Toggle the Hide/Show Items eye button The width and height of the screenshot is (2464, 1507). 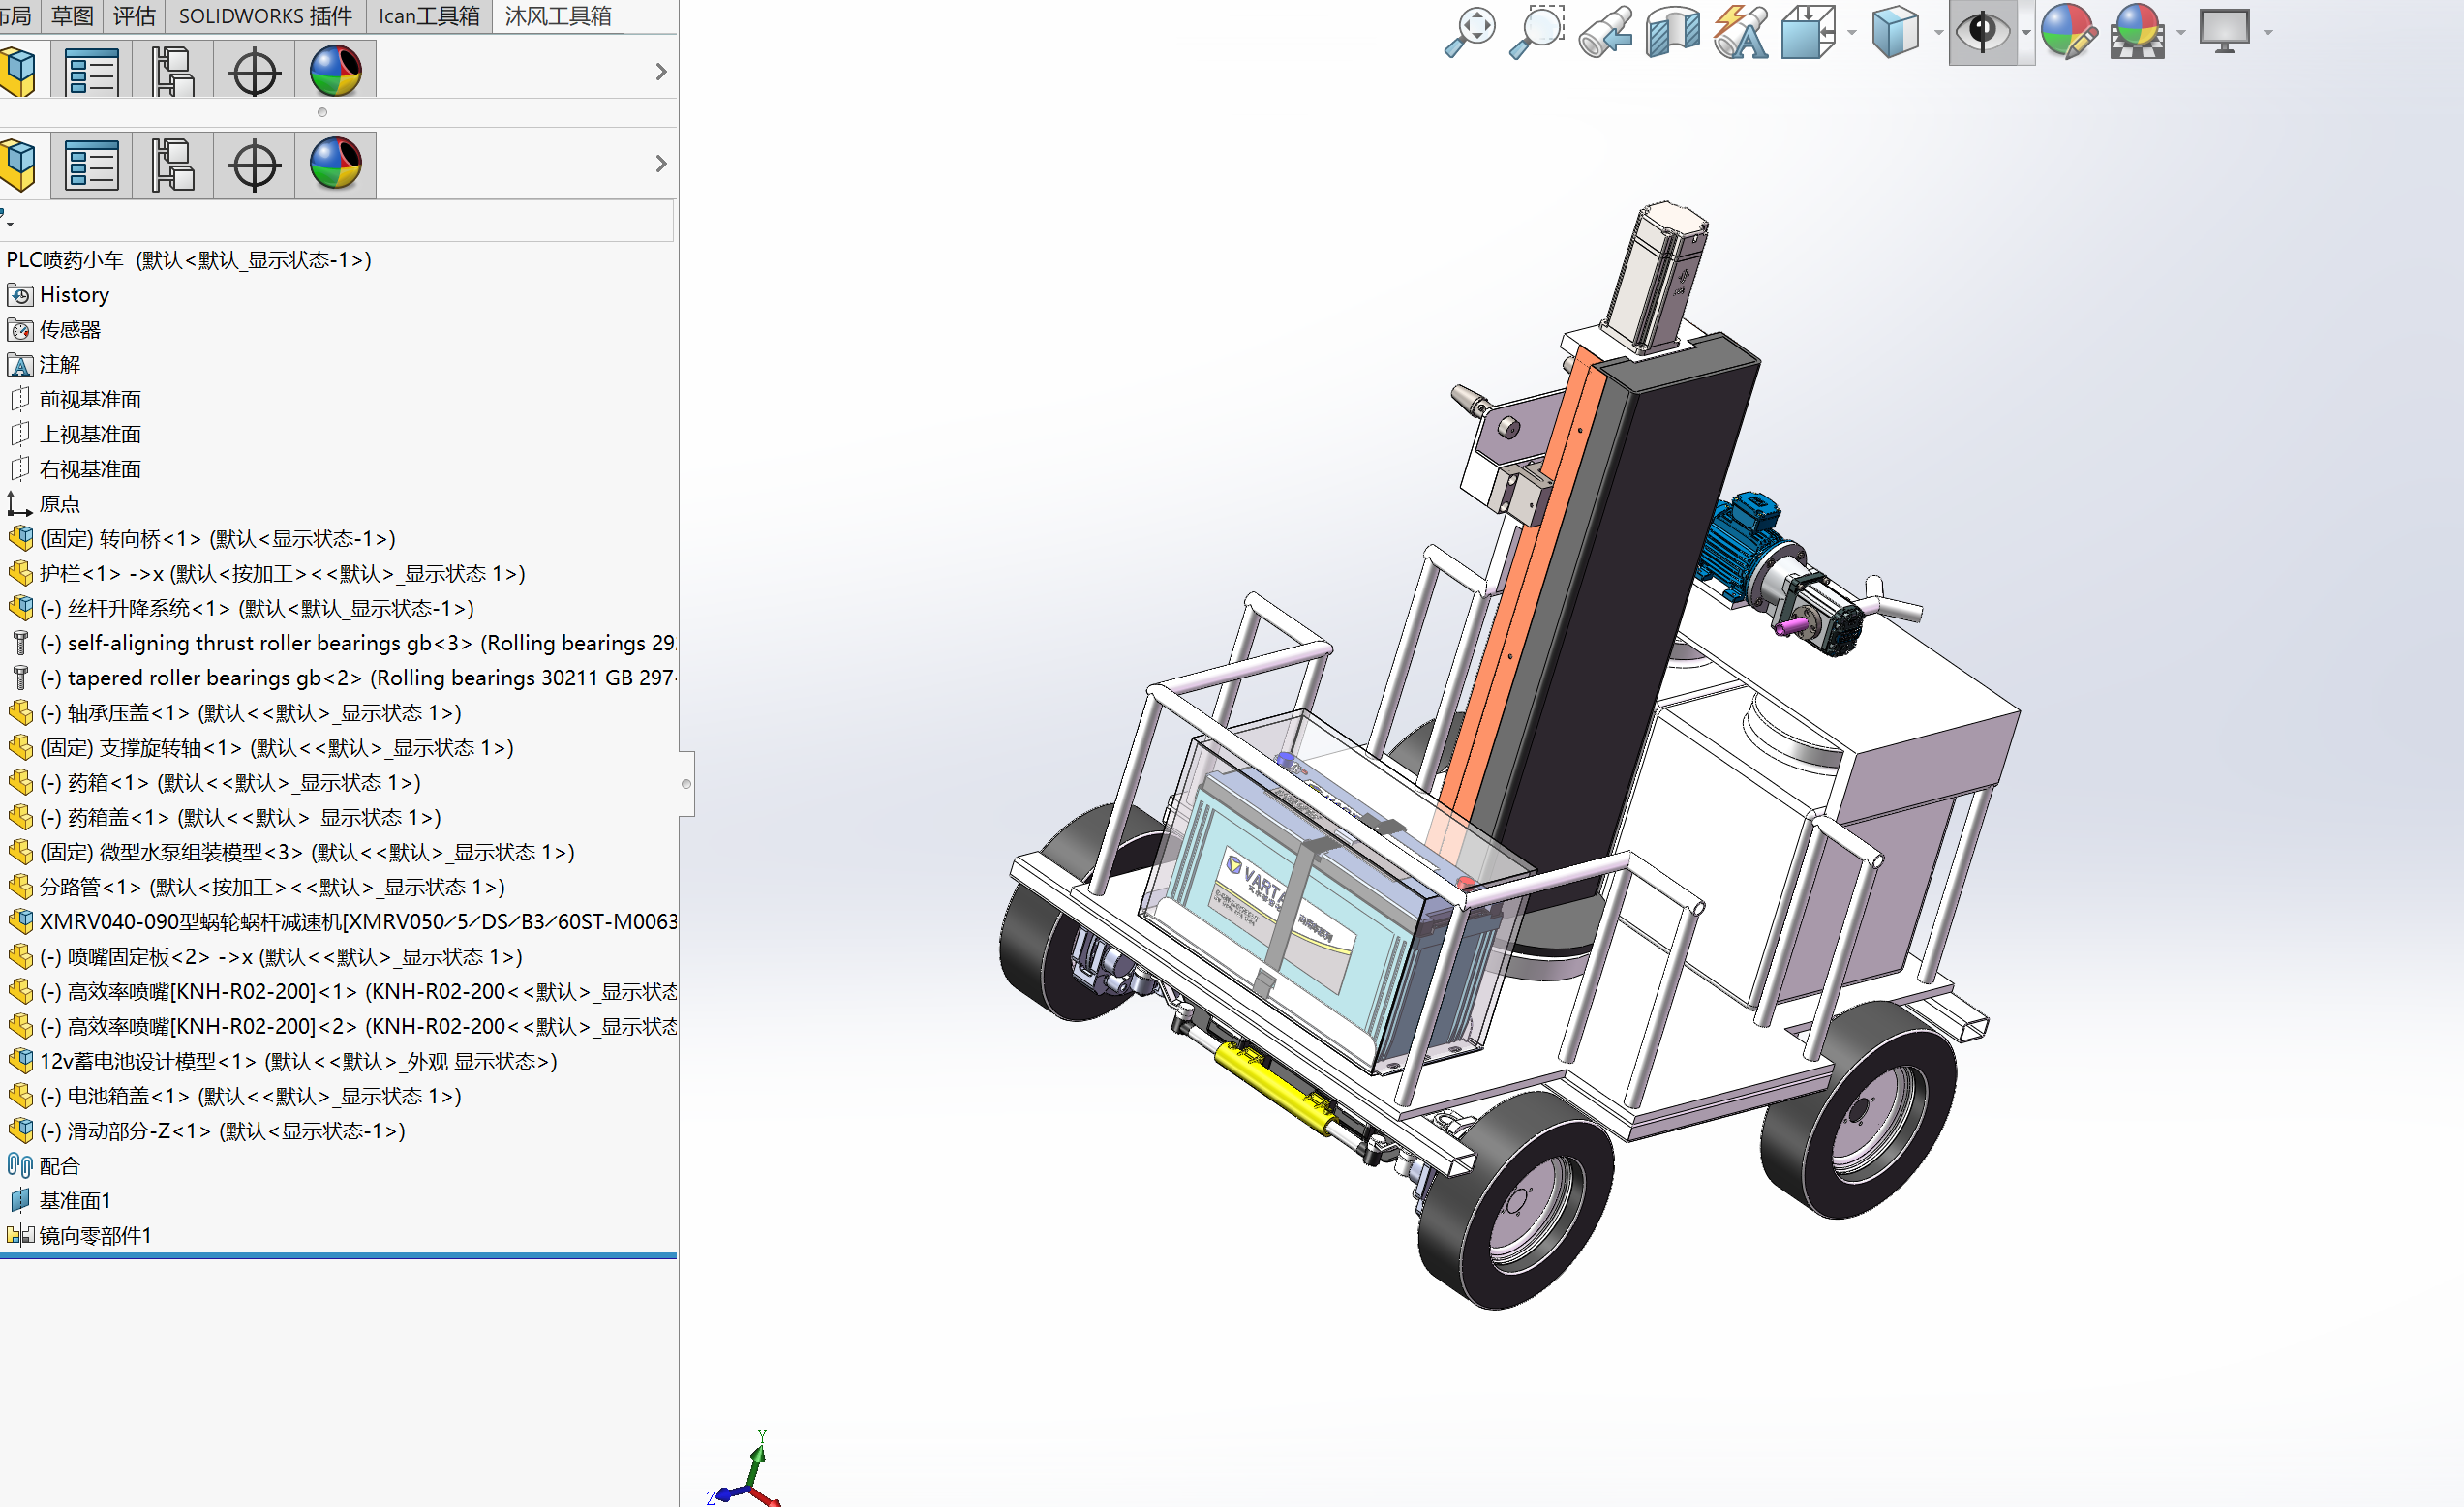coord(1982,32)
